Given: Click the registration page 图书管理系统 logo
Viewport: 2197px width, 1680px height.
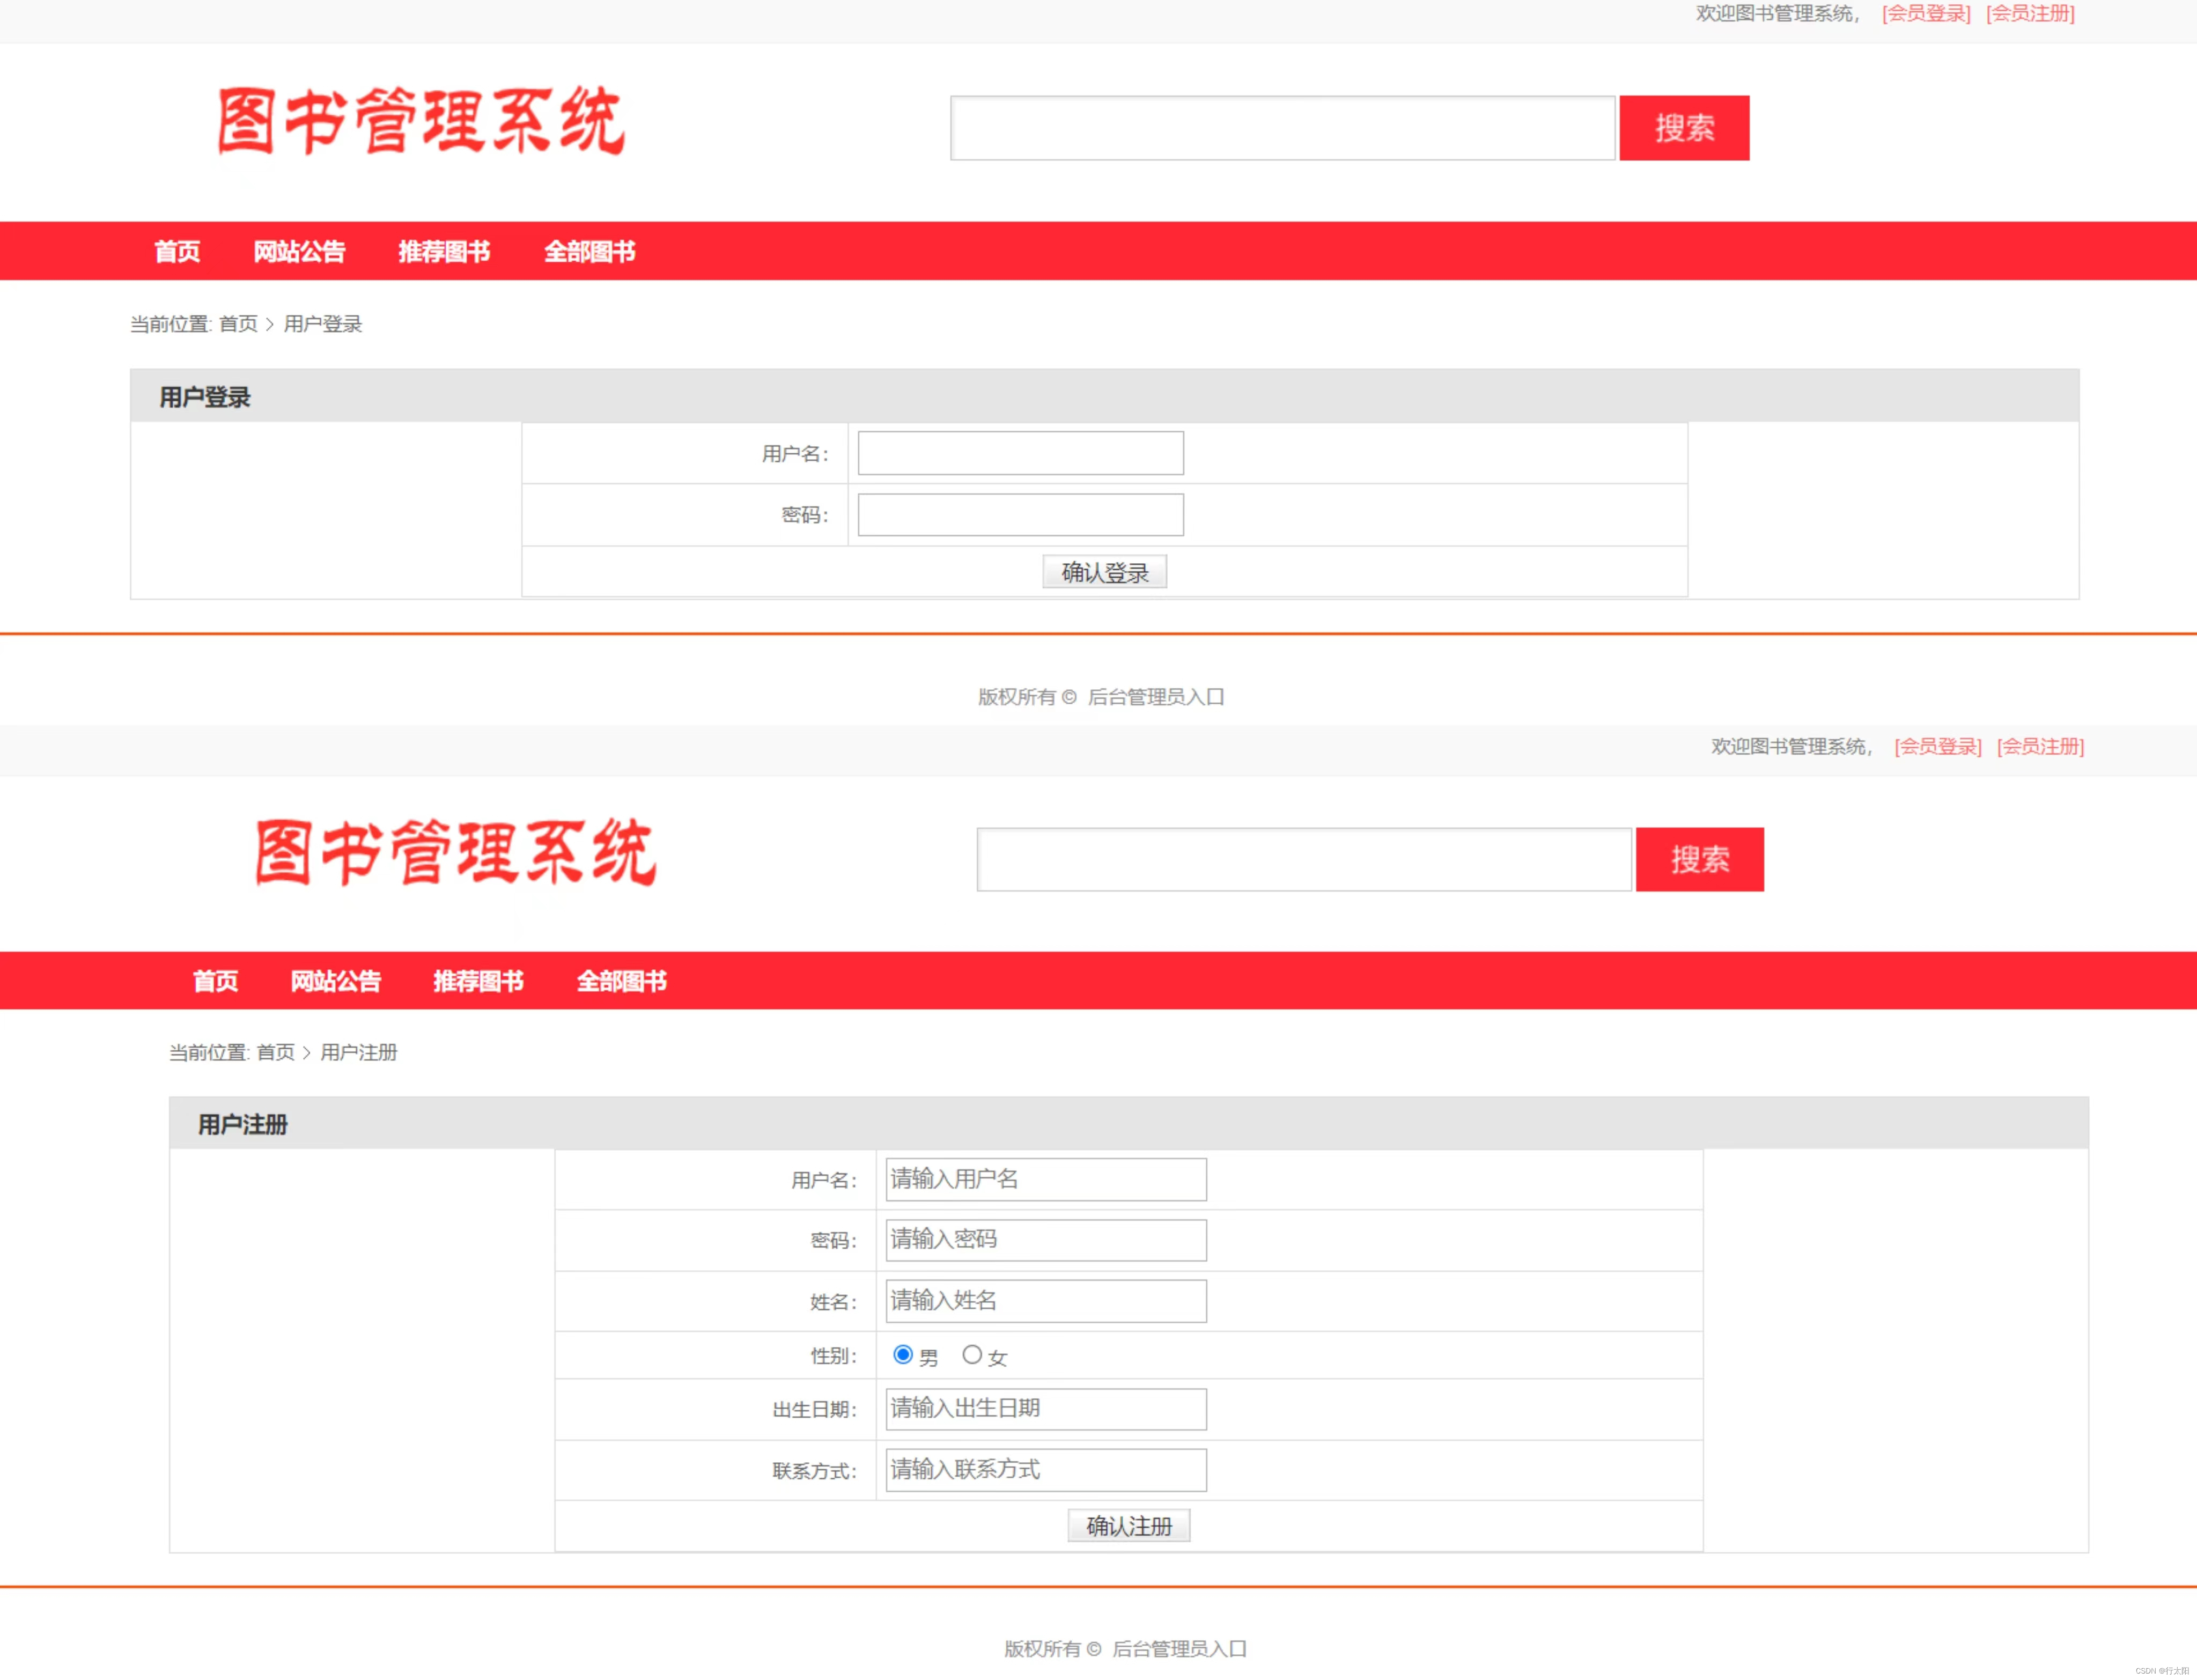Looking at the screenshot, I should (x=455, y=852).
